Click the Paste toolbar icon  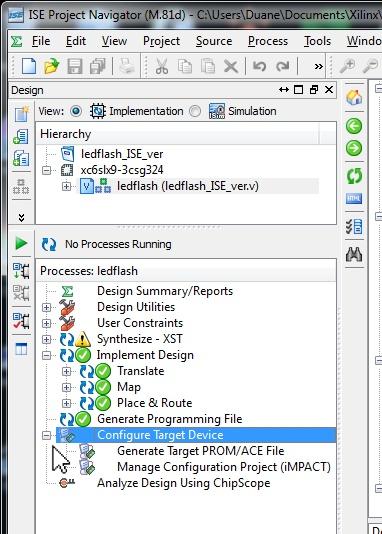[x=208, y=66]
